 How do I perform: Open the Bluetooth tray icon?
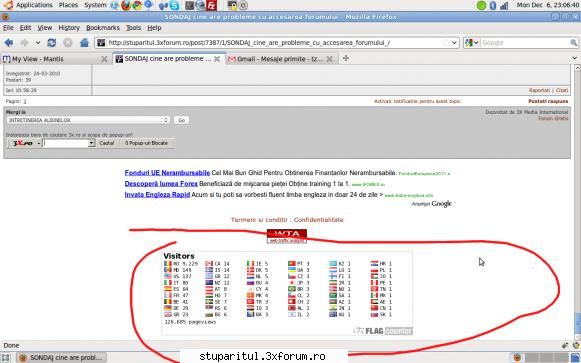click(x=493, y=5)
